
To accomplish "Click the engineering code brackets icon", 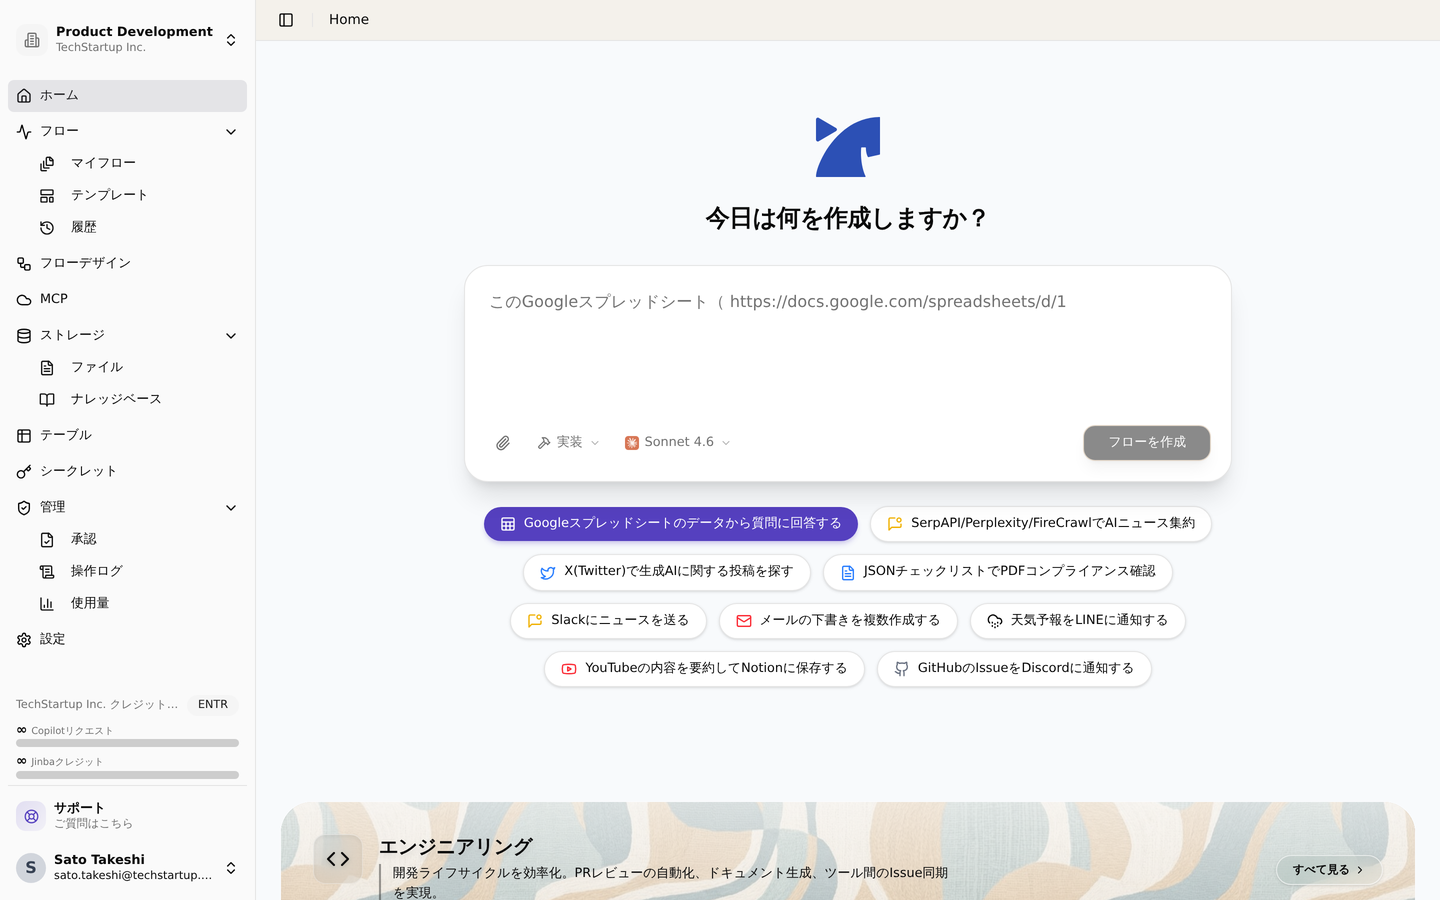I will pos(338,859).
